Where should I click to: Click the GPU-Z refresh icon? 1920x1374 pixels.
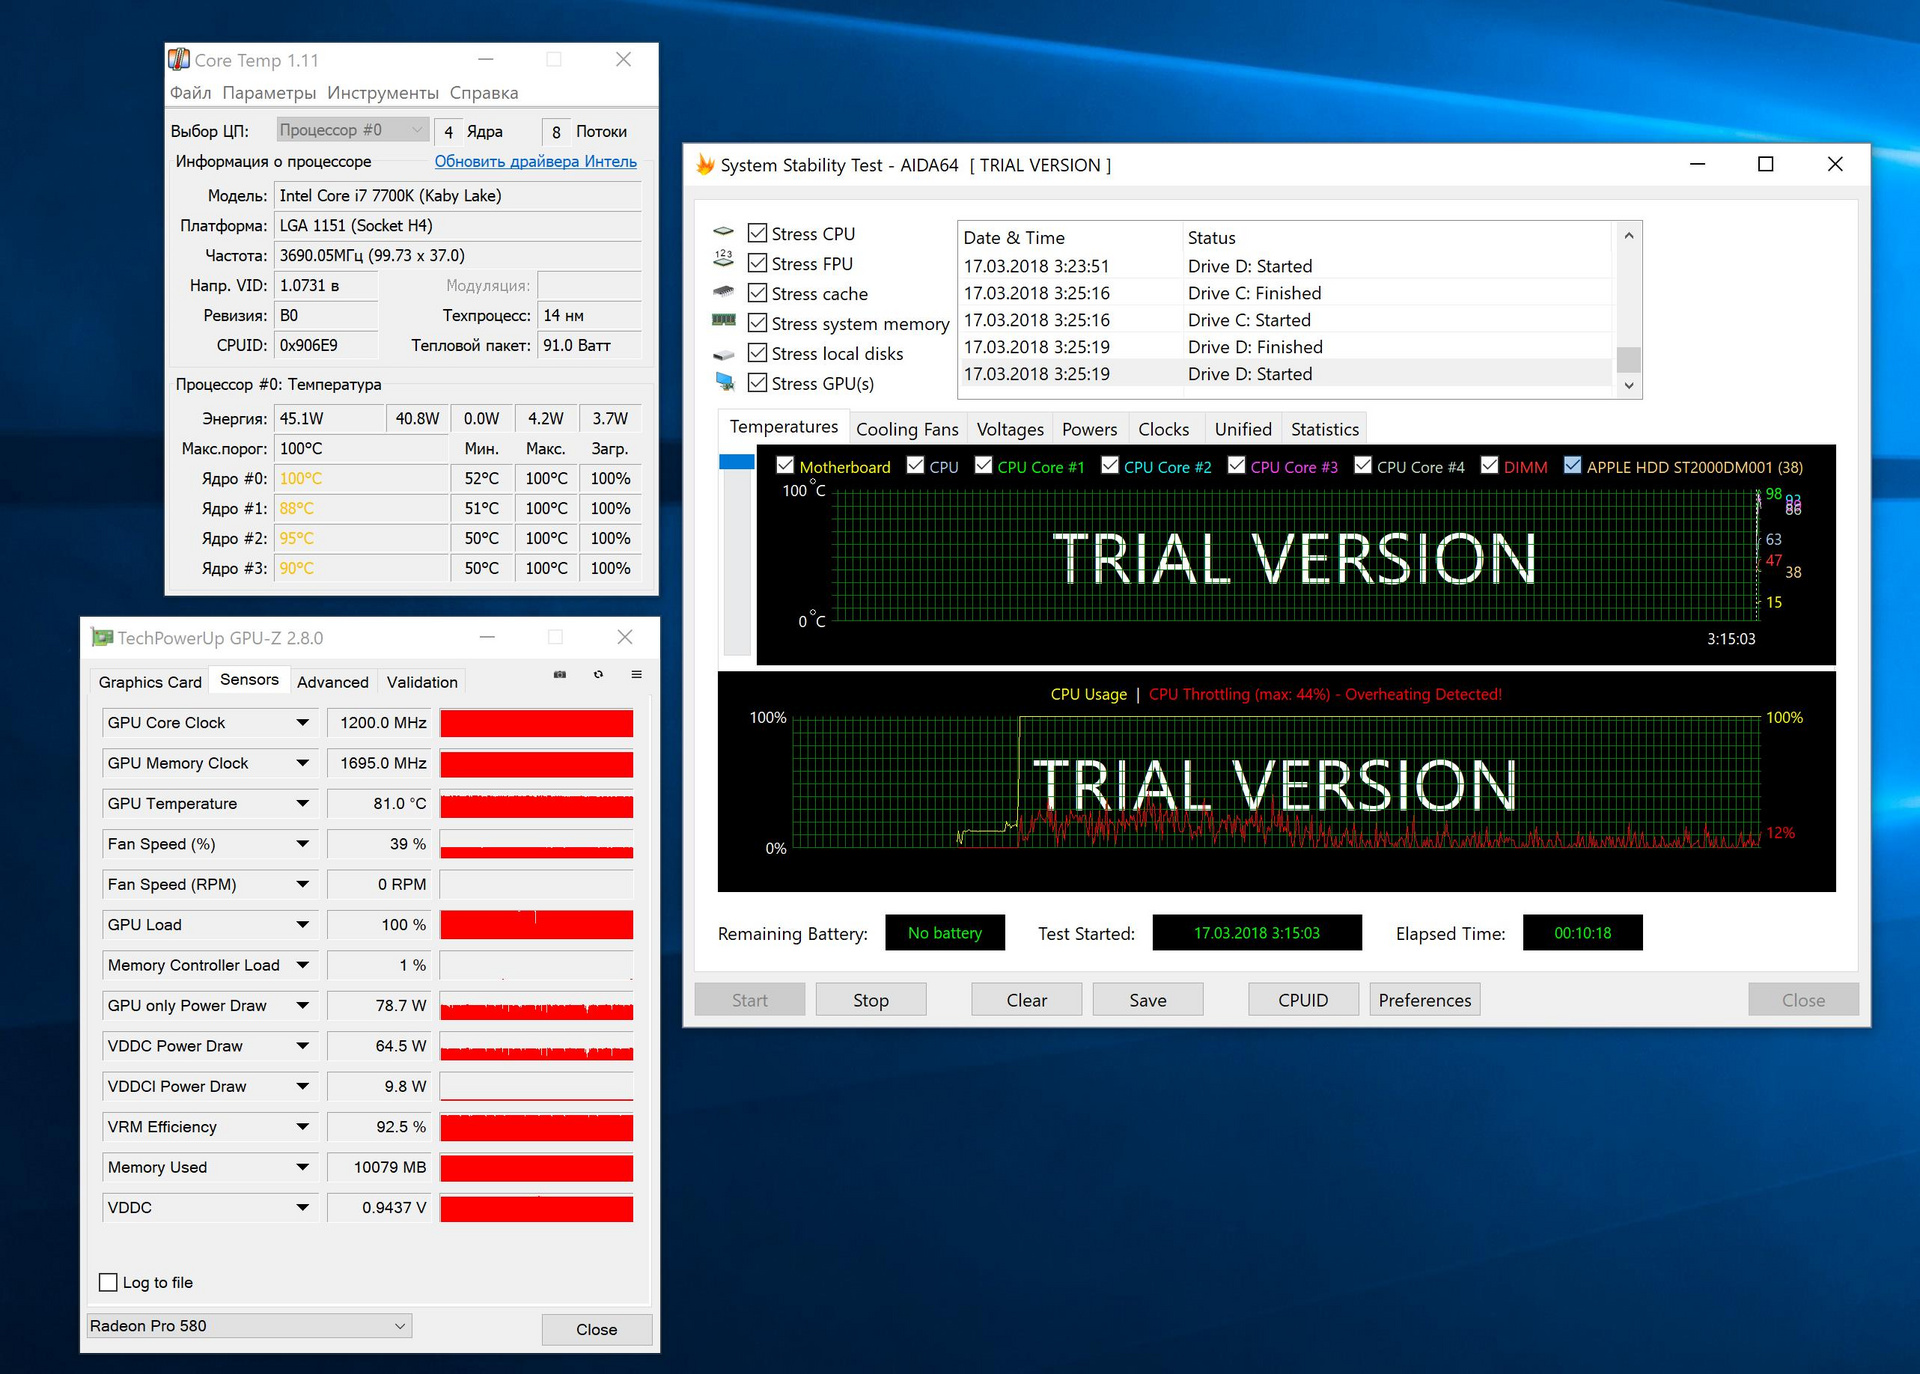[598, 675]
